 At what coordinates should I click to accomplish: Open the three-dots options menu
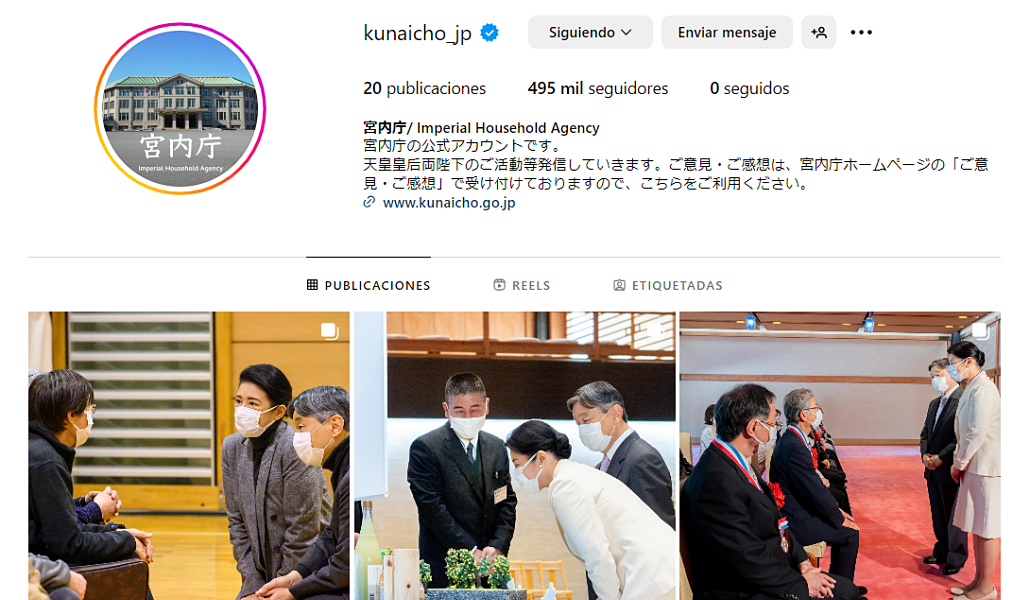pyautogui.click(x=861, y=32)
